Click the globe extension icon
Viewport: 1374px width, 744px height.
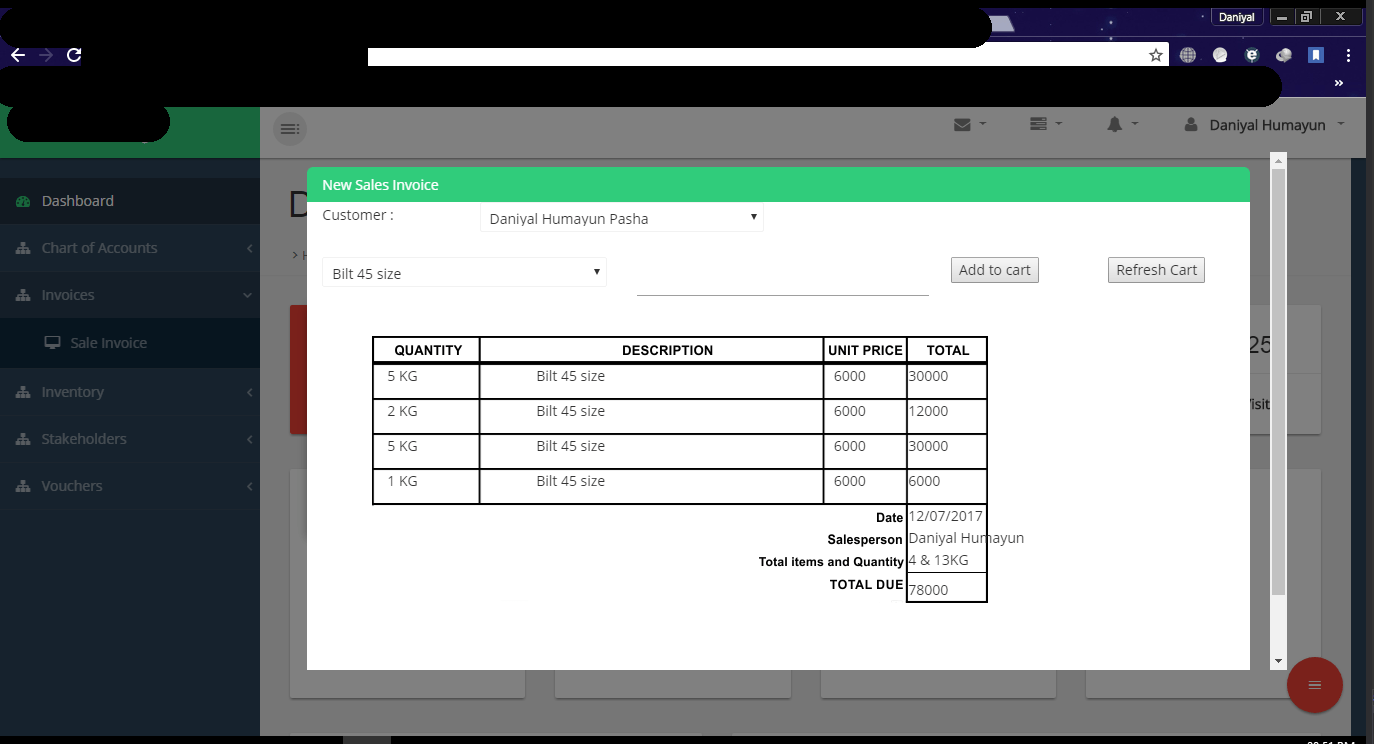point(1188,55)
